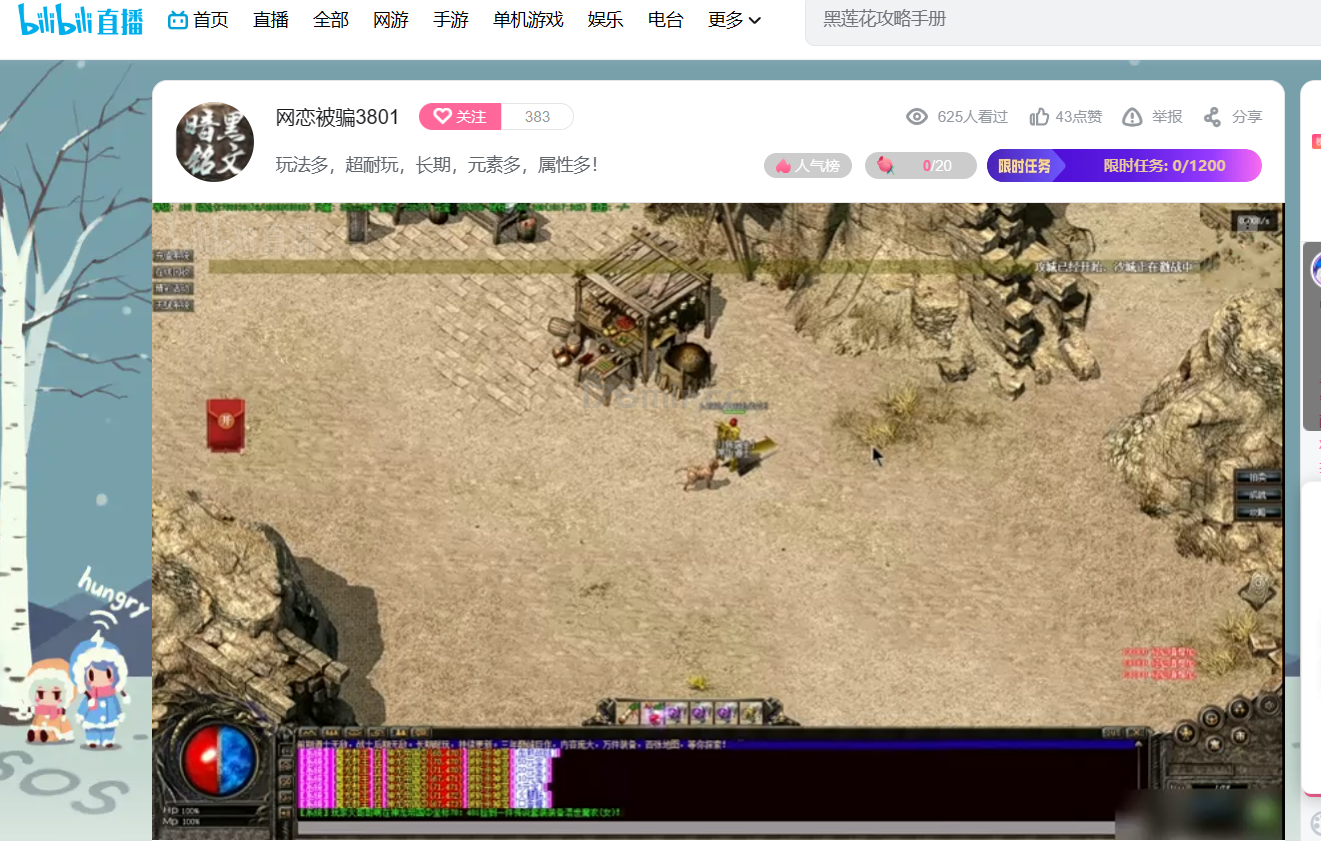Screen dimensions: 1321x841
Task: Click the red-blue HP/MP orb
Action: click(x=220, y=759)
